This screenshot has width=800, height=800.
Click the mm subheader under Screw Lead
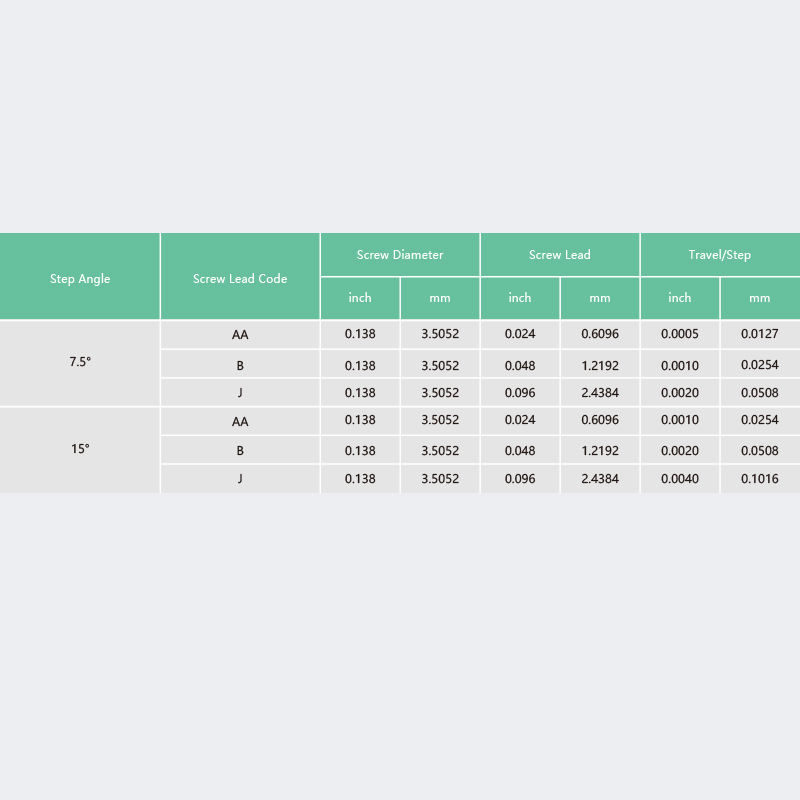click(600, 298)
